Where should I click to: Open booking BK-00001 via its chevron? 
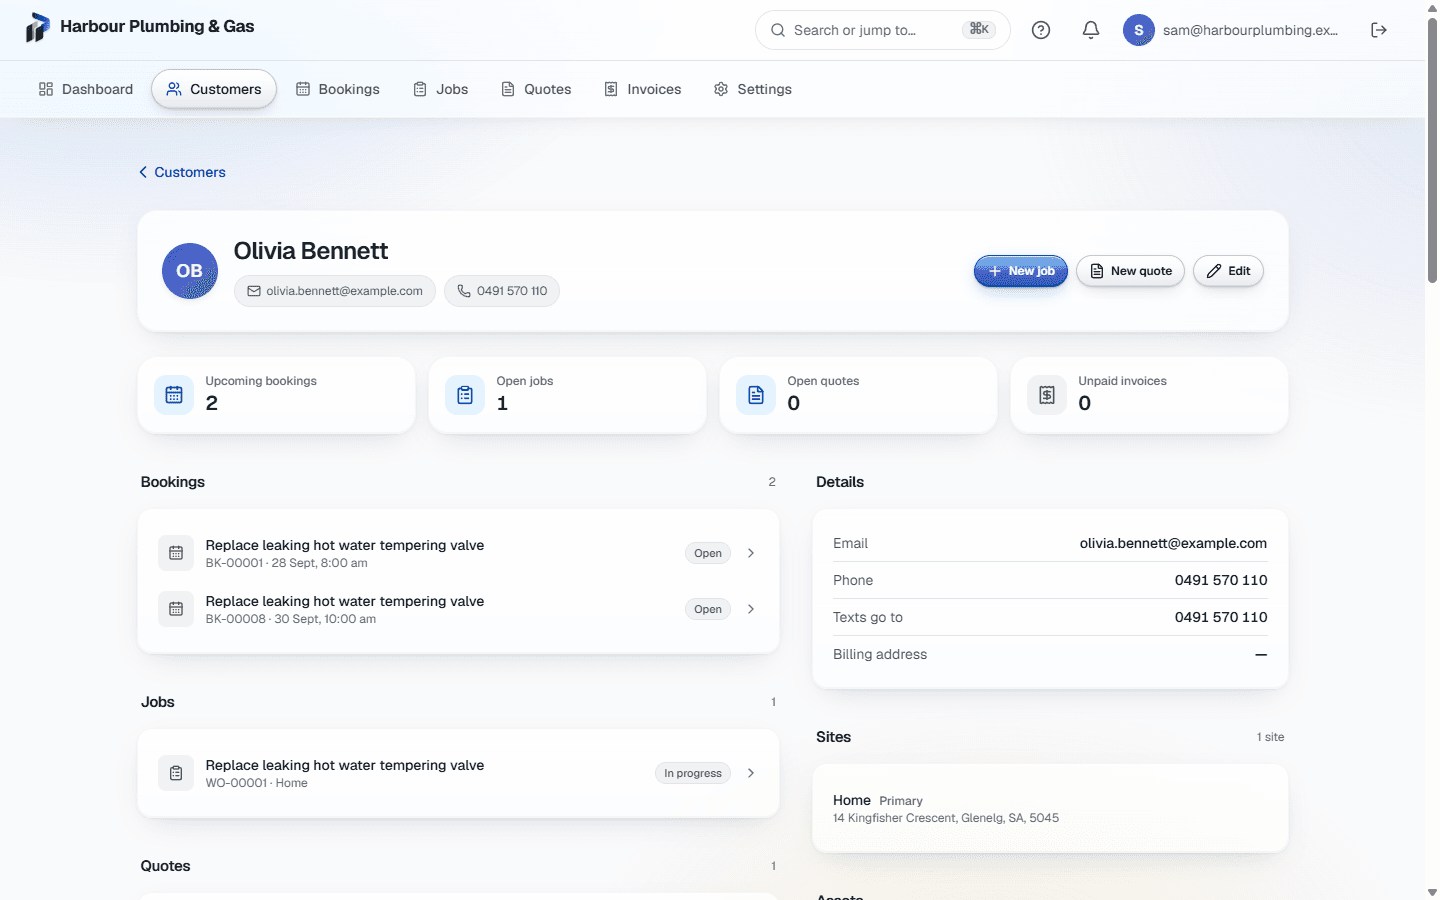tap(751, 553)
